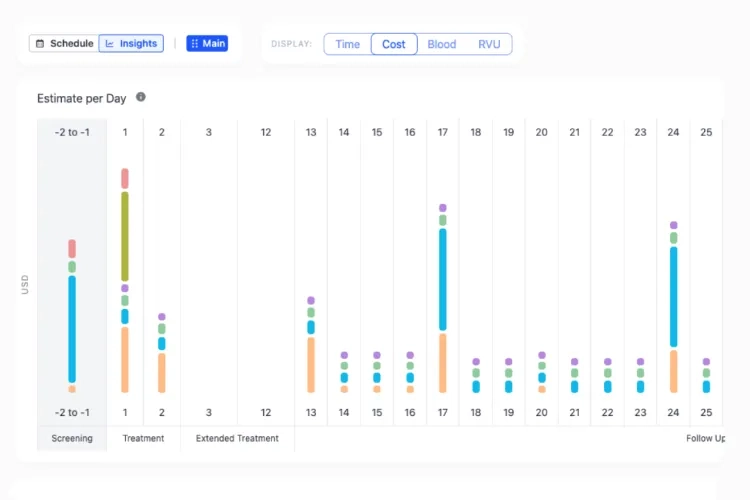Select the Cost display option

coord(394,44)
